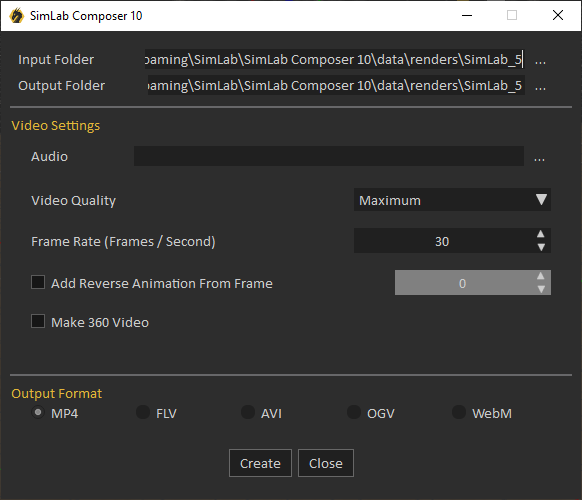Increase Frame Rate with up arrow
582x500 pixels.
pos(541,234)
